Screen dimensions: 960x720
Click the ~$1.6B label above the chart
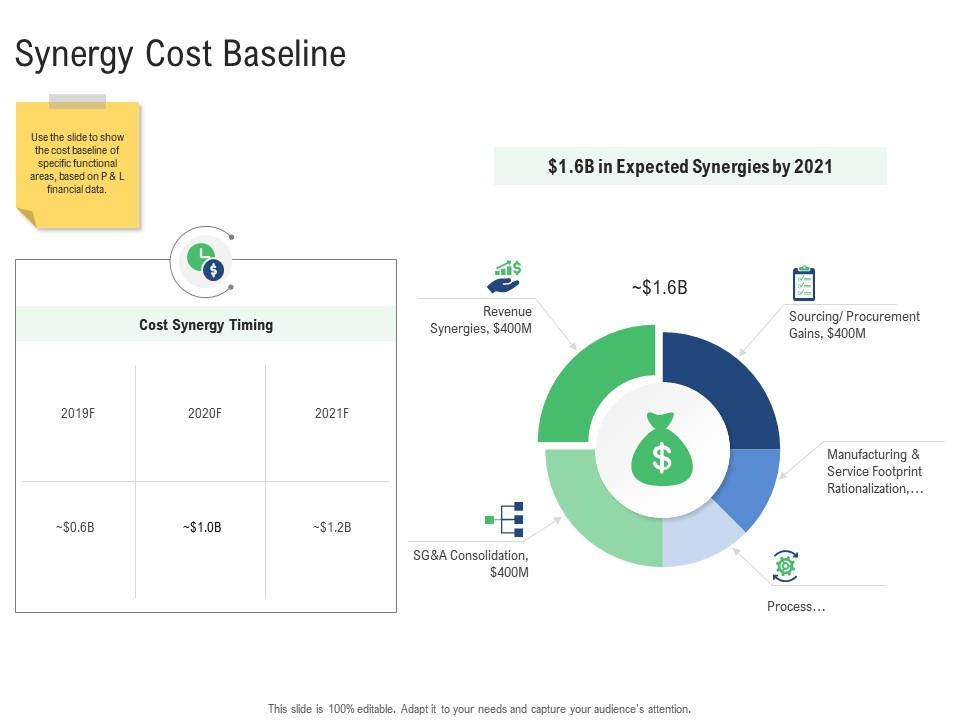pos(659,287)
